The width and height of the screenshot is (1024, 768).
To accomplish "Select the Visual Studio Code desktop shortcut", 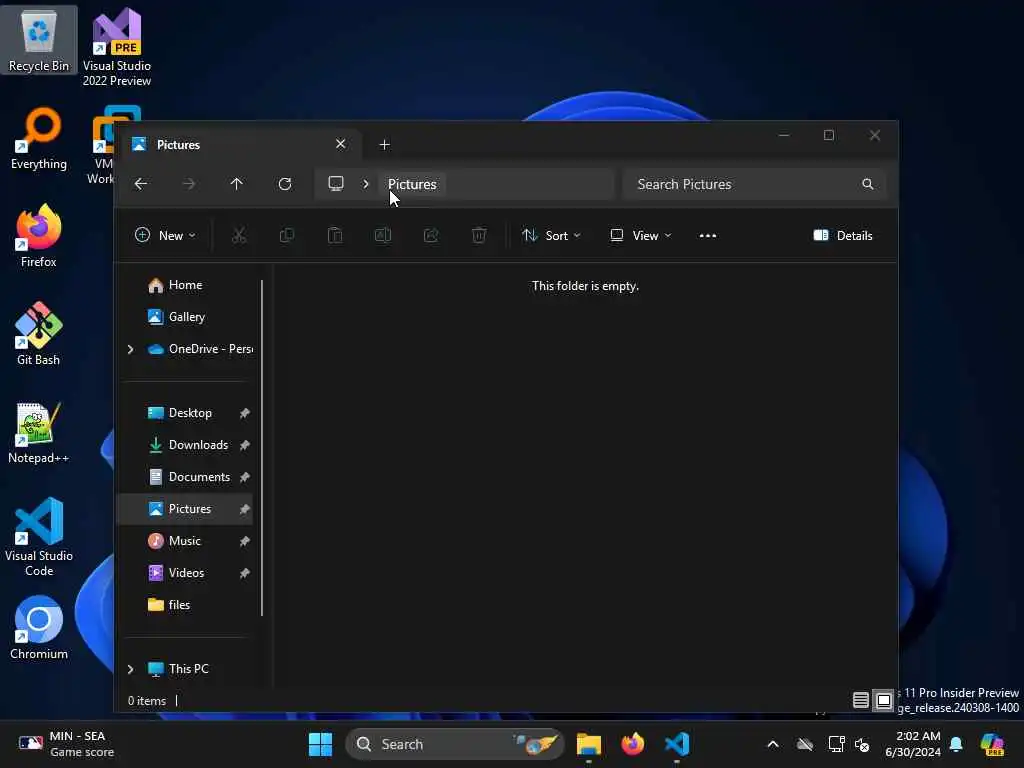I will click(39, 537).
